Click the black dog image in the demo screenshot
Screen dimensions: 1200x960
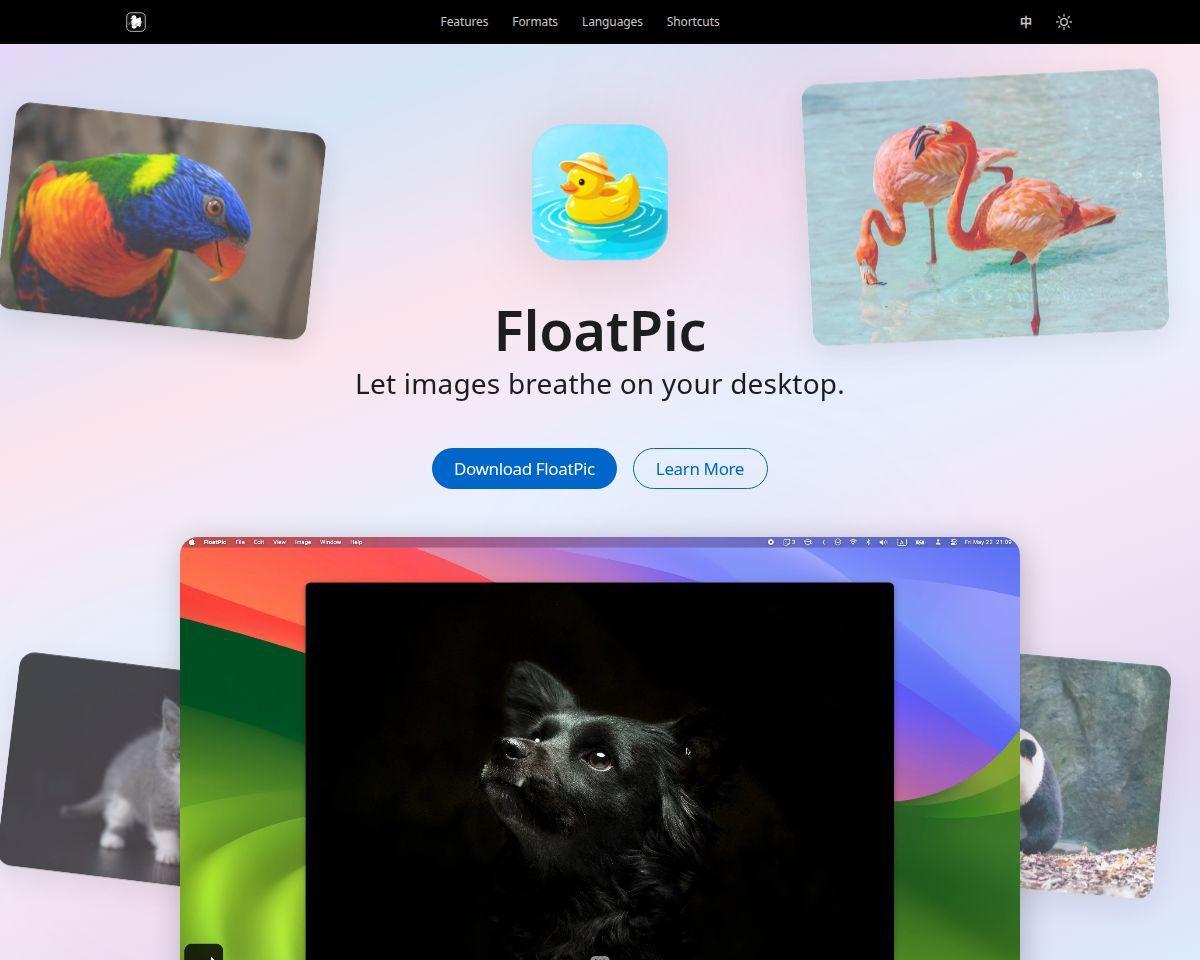tap(599, 771)
